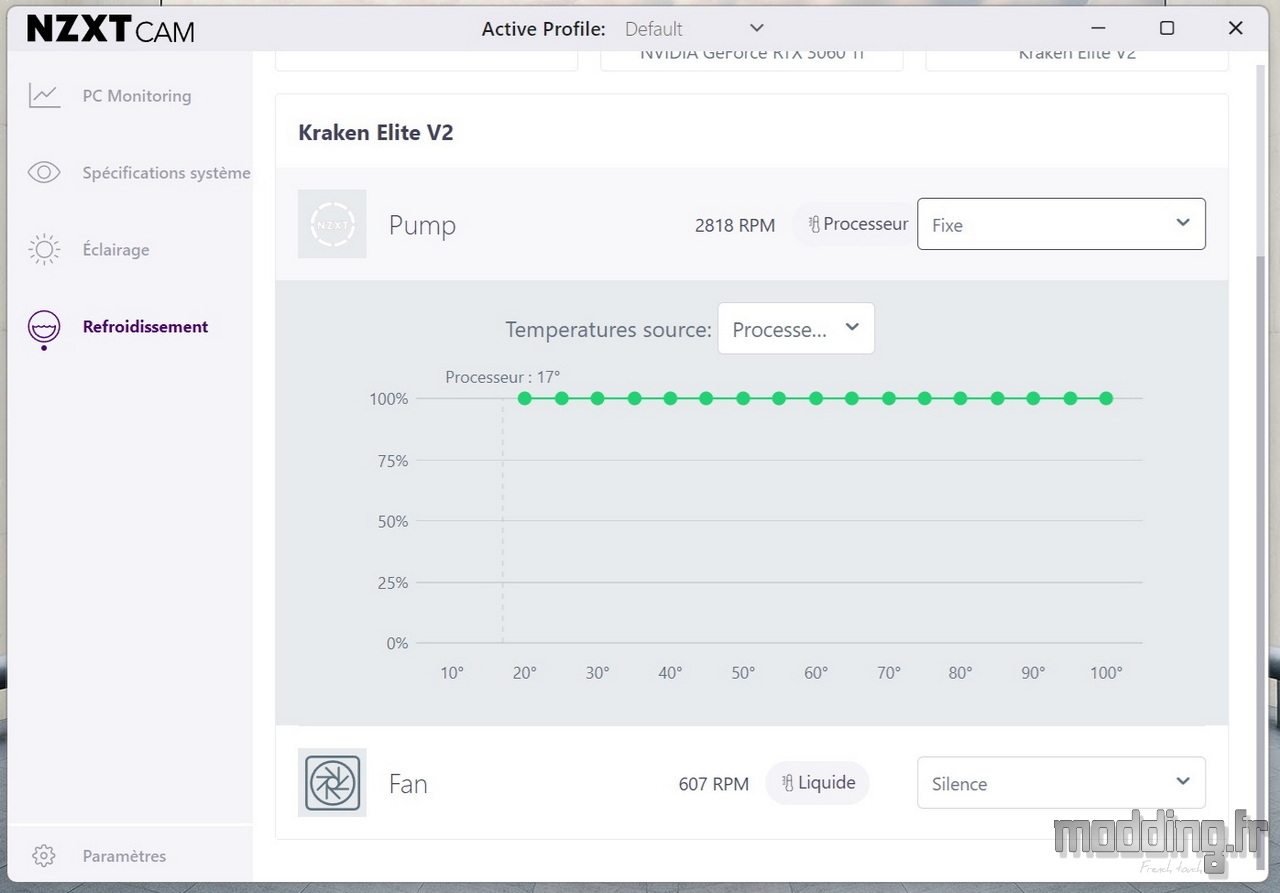Select the pump curve point at 60°
The height and width of the screenshot is (893, 1280).
point(816,398)
